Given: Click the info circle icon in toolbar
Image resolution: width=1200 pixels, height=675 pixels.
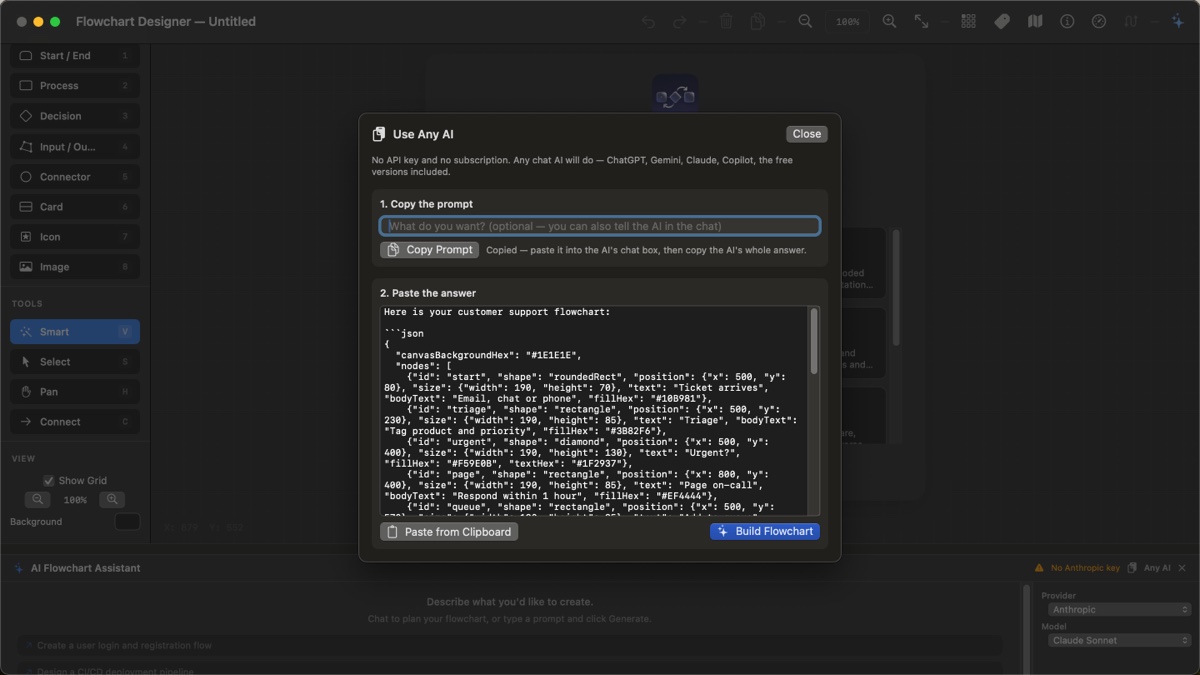Looking at the screenshot, I should pos(1067,21).
